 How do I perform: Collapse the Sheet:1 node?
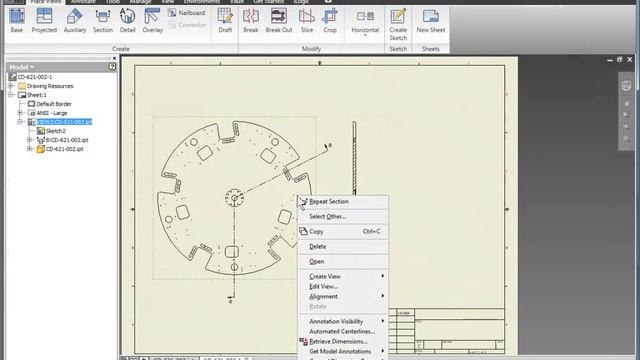click(x=11, y=95)
